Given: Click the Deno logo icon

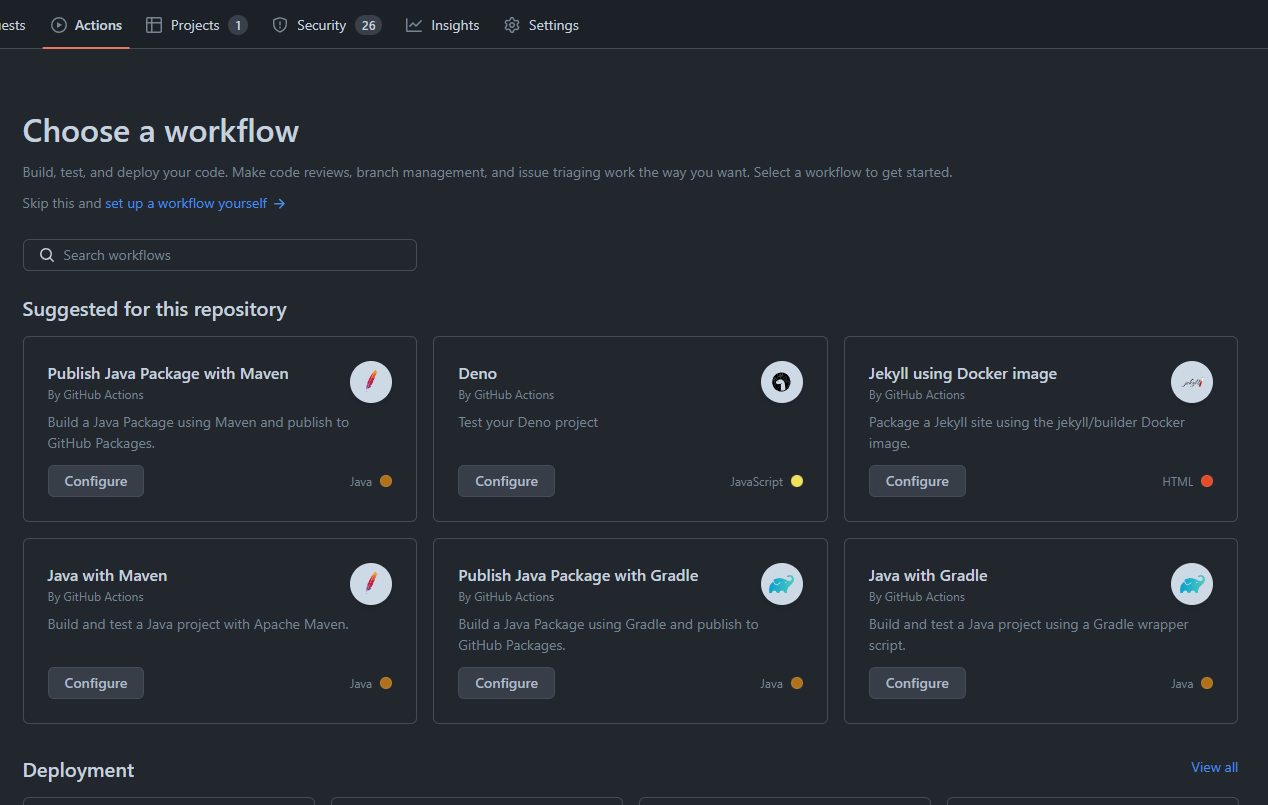Looking at the screenshot, I should coord(782,382).
